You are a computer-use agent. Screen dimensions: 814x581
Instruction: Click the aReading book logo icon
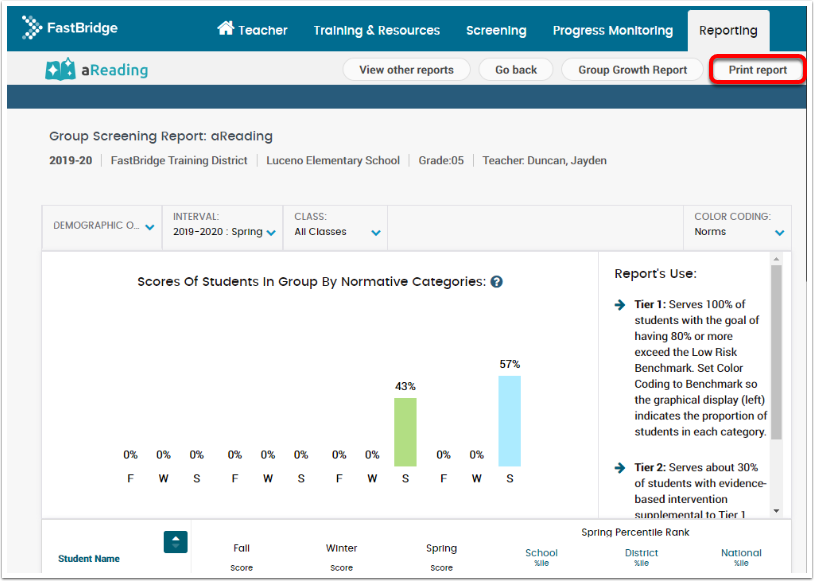[x=60, y=70]
